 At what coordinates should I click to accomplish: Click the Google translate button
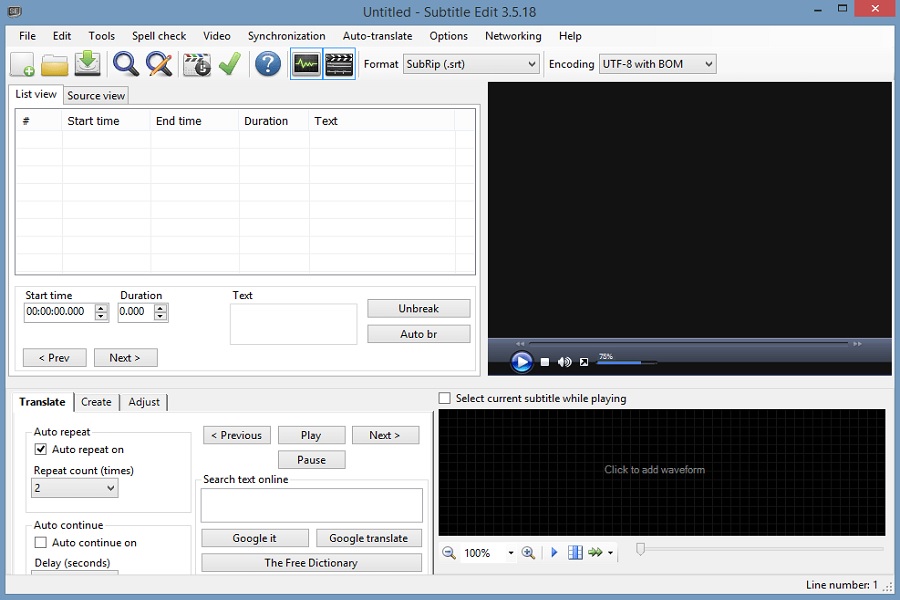pyautogui.click(x=368, y=538)
